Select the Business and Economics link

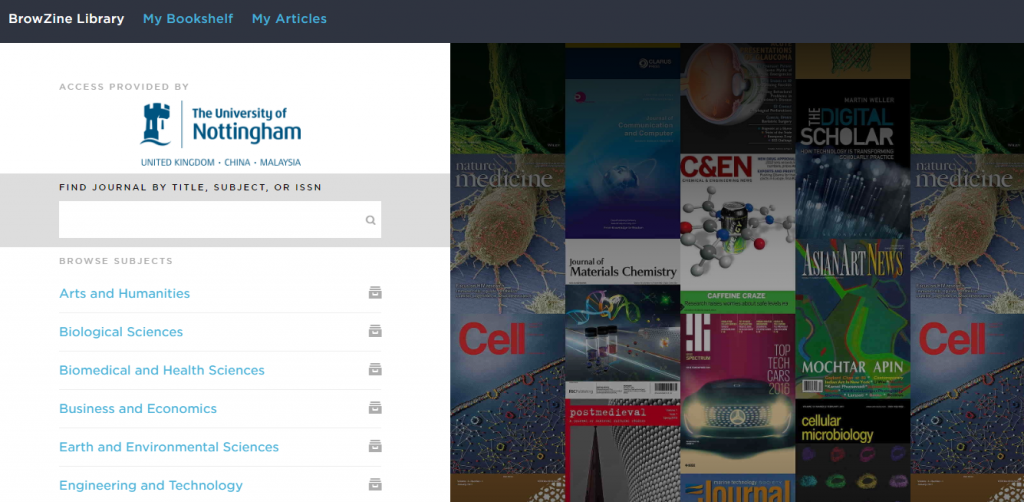point(138,408)
